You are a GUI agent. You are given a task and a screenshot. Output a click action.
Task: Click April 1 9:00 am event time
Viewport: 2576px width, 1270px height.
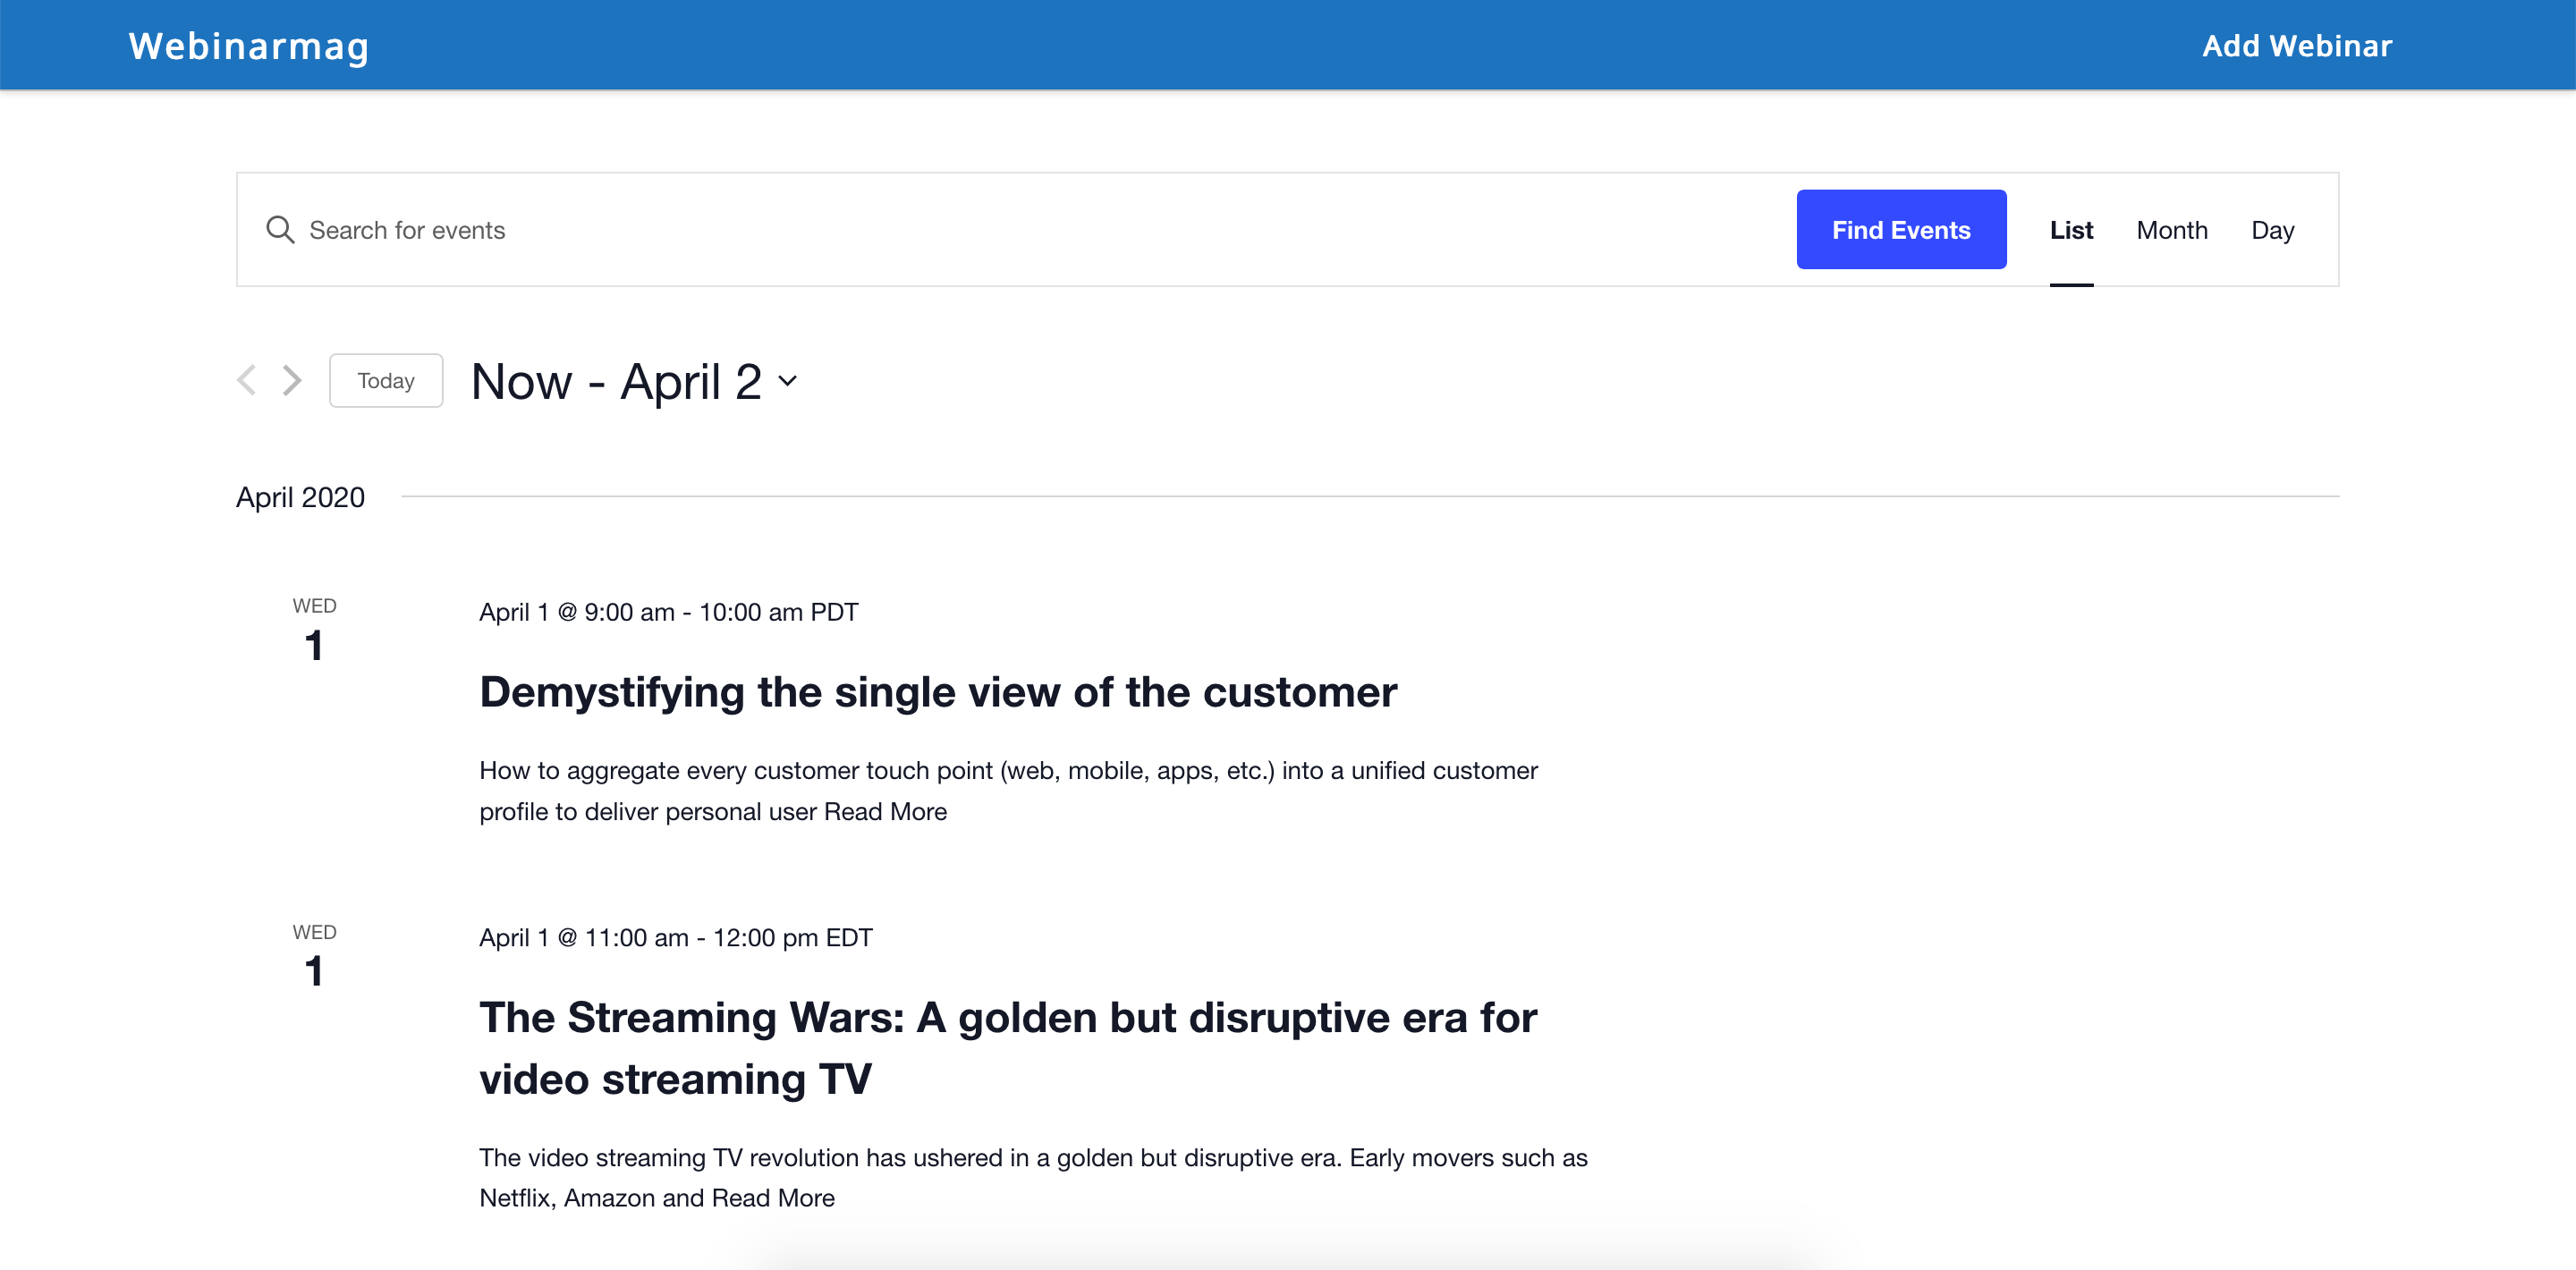[x=668, y=612]
